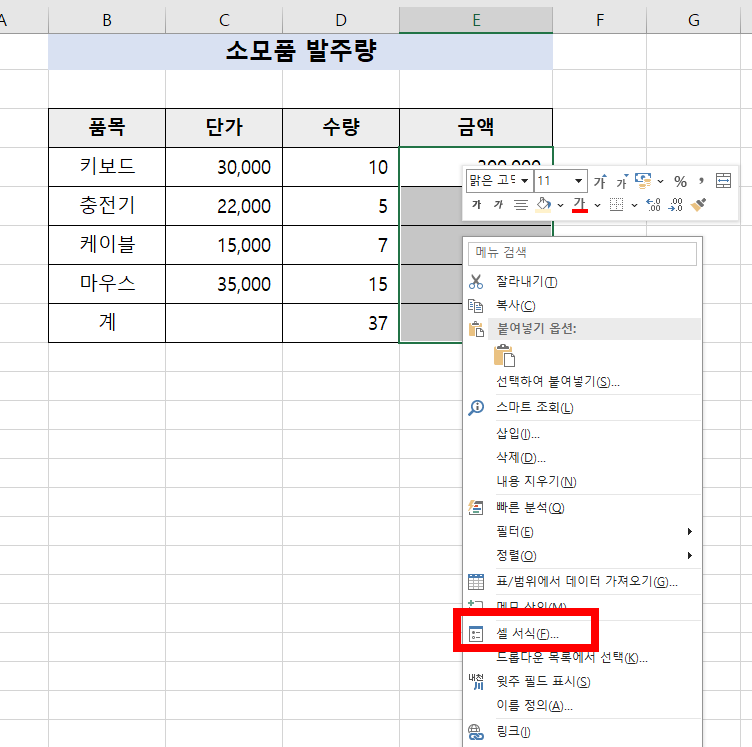Choose 윗주 필드 표시(S)
The image size is (752, 747).
[x=582, y=681]
